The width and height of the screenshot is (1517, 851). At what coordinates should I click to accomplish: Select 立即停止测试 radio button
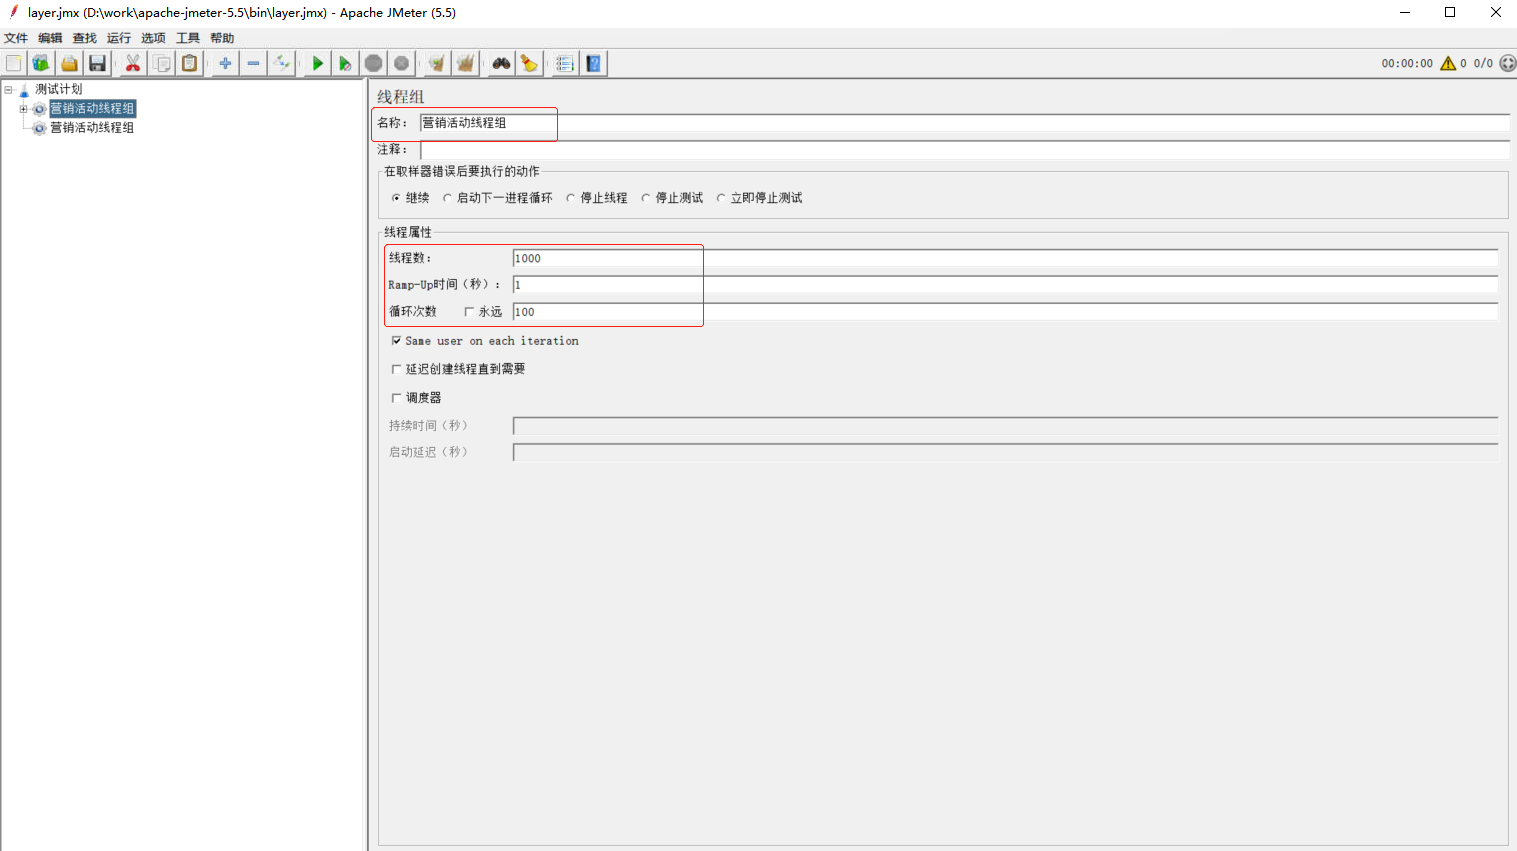point(721,198)
